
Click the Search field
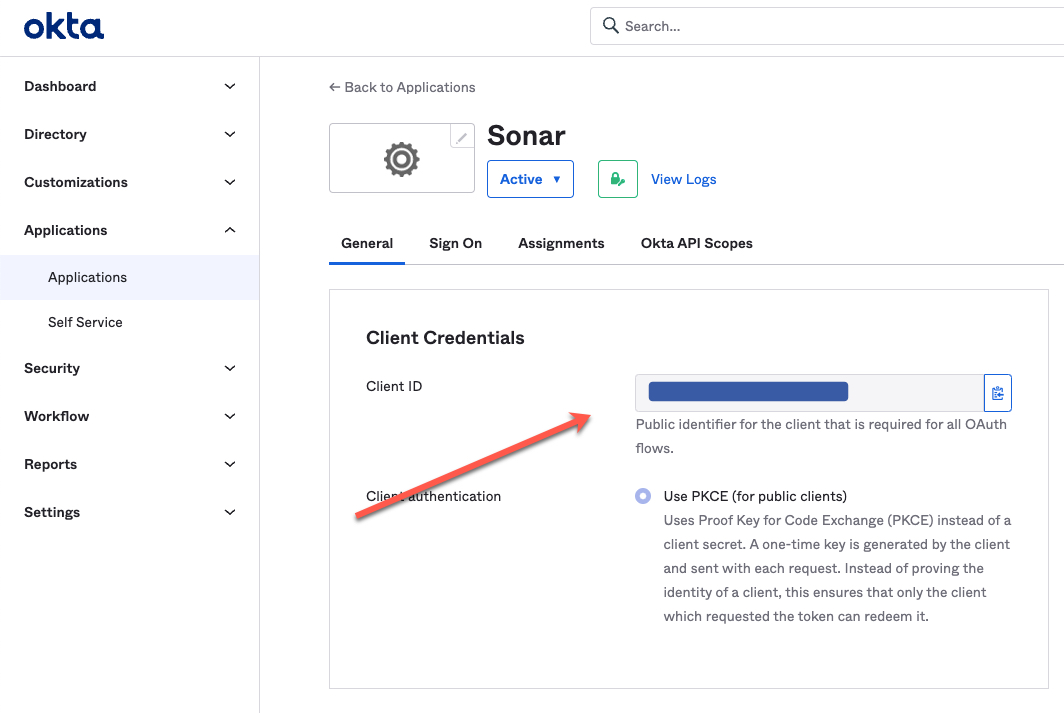pyautogui.click(x=828, y=26)
